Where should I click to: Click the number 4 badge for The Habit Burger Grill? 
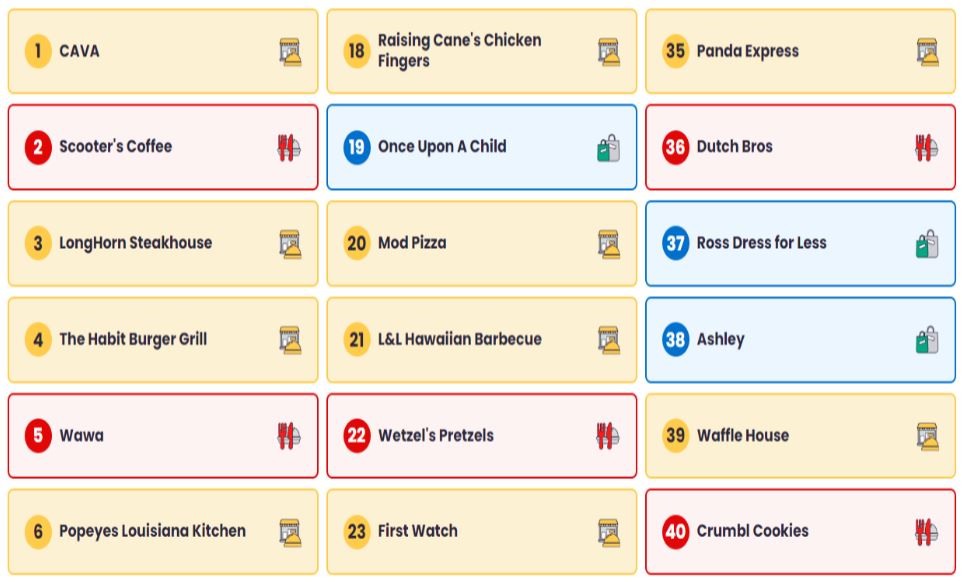[x=38, y=340]
